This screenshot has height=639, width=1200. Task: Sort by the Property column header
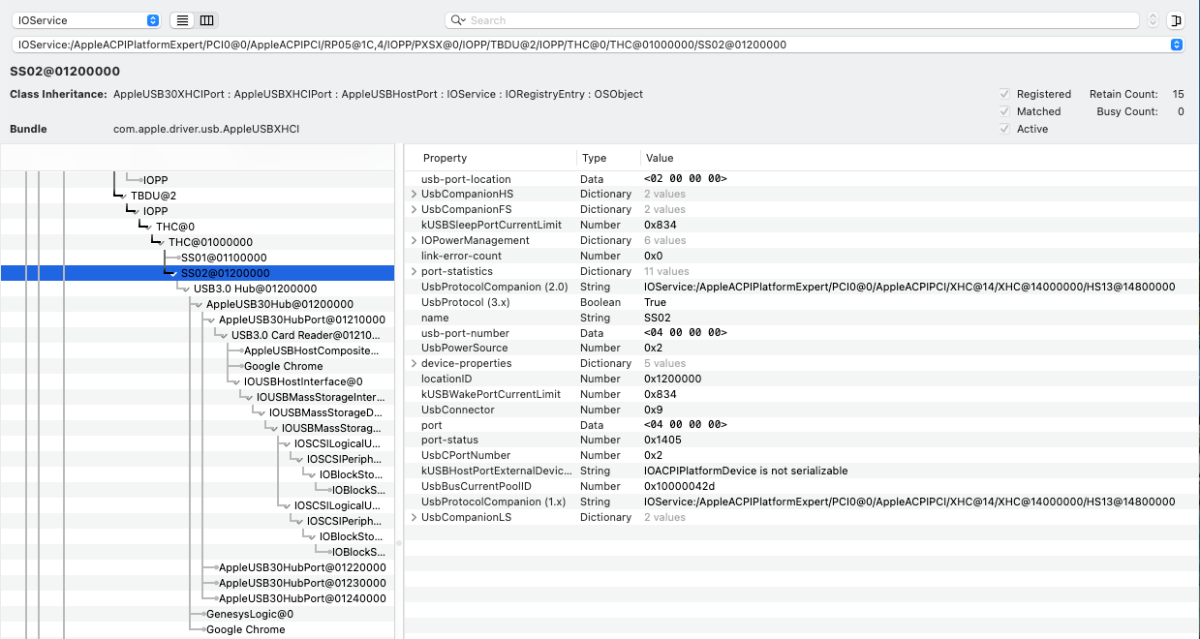[445, 158]
